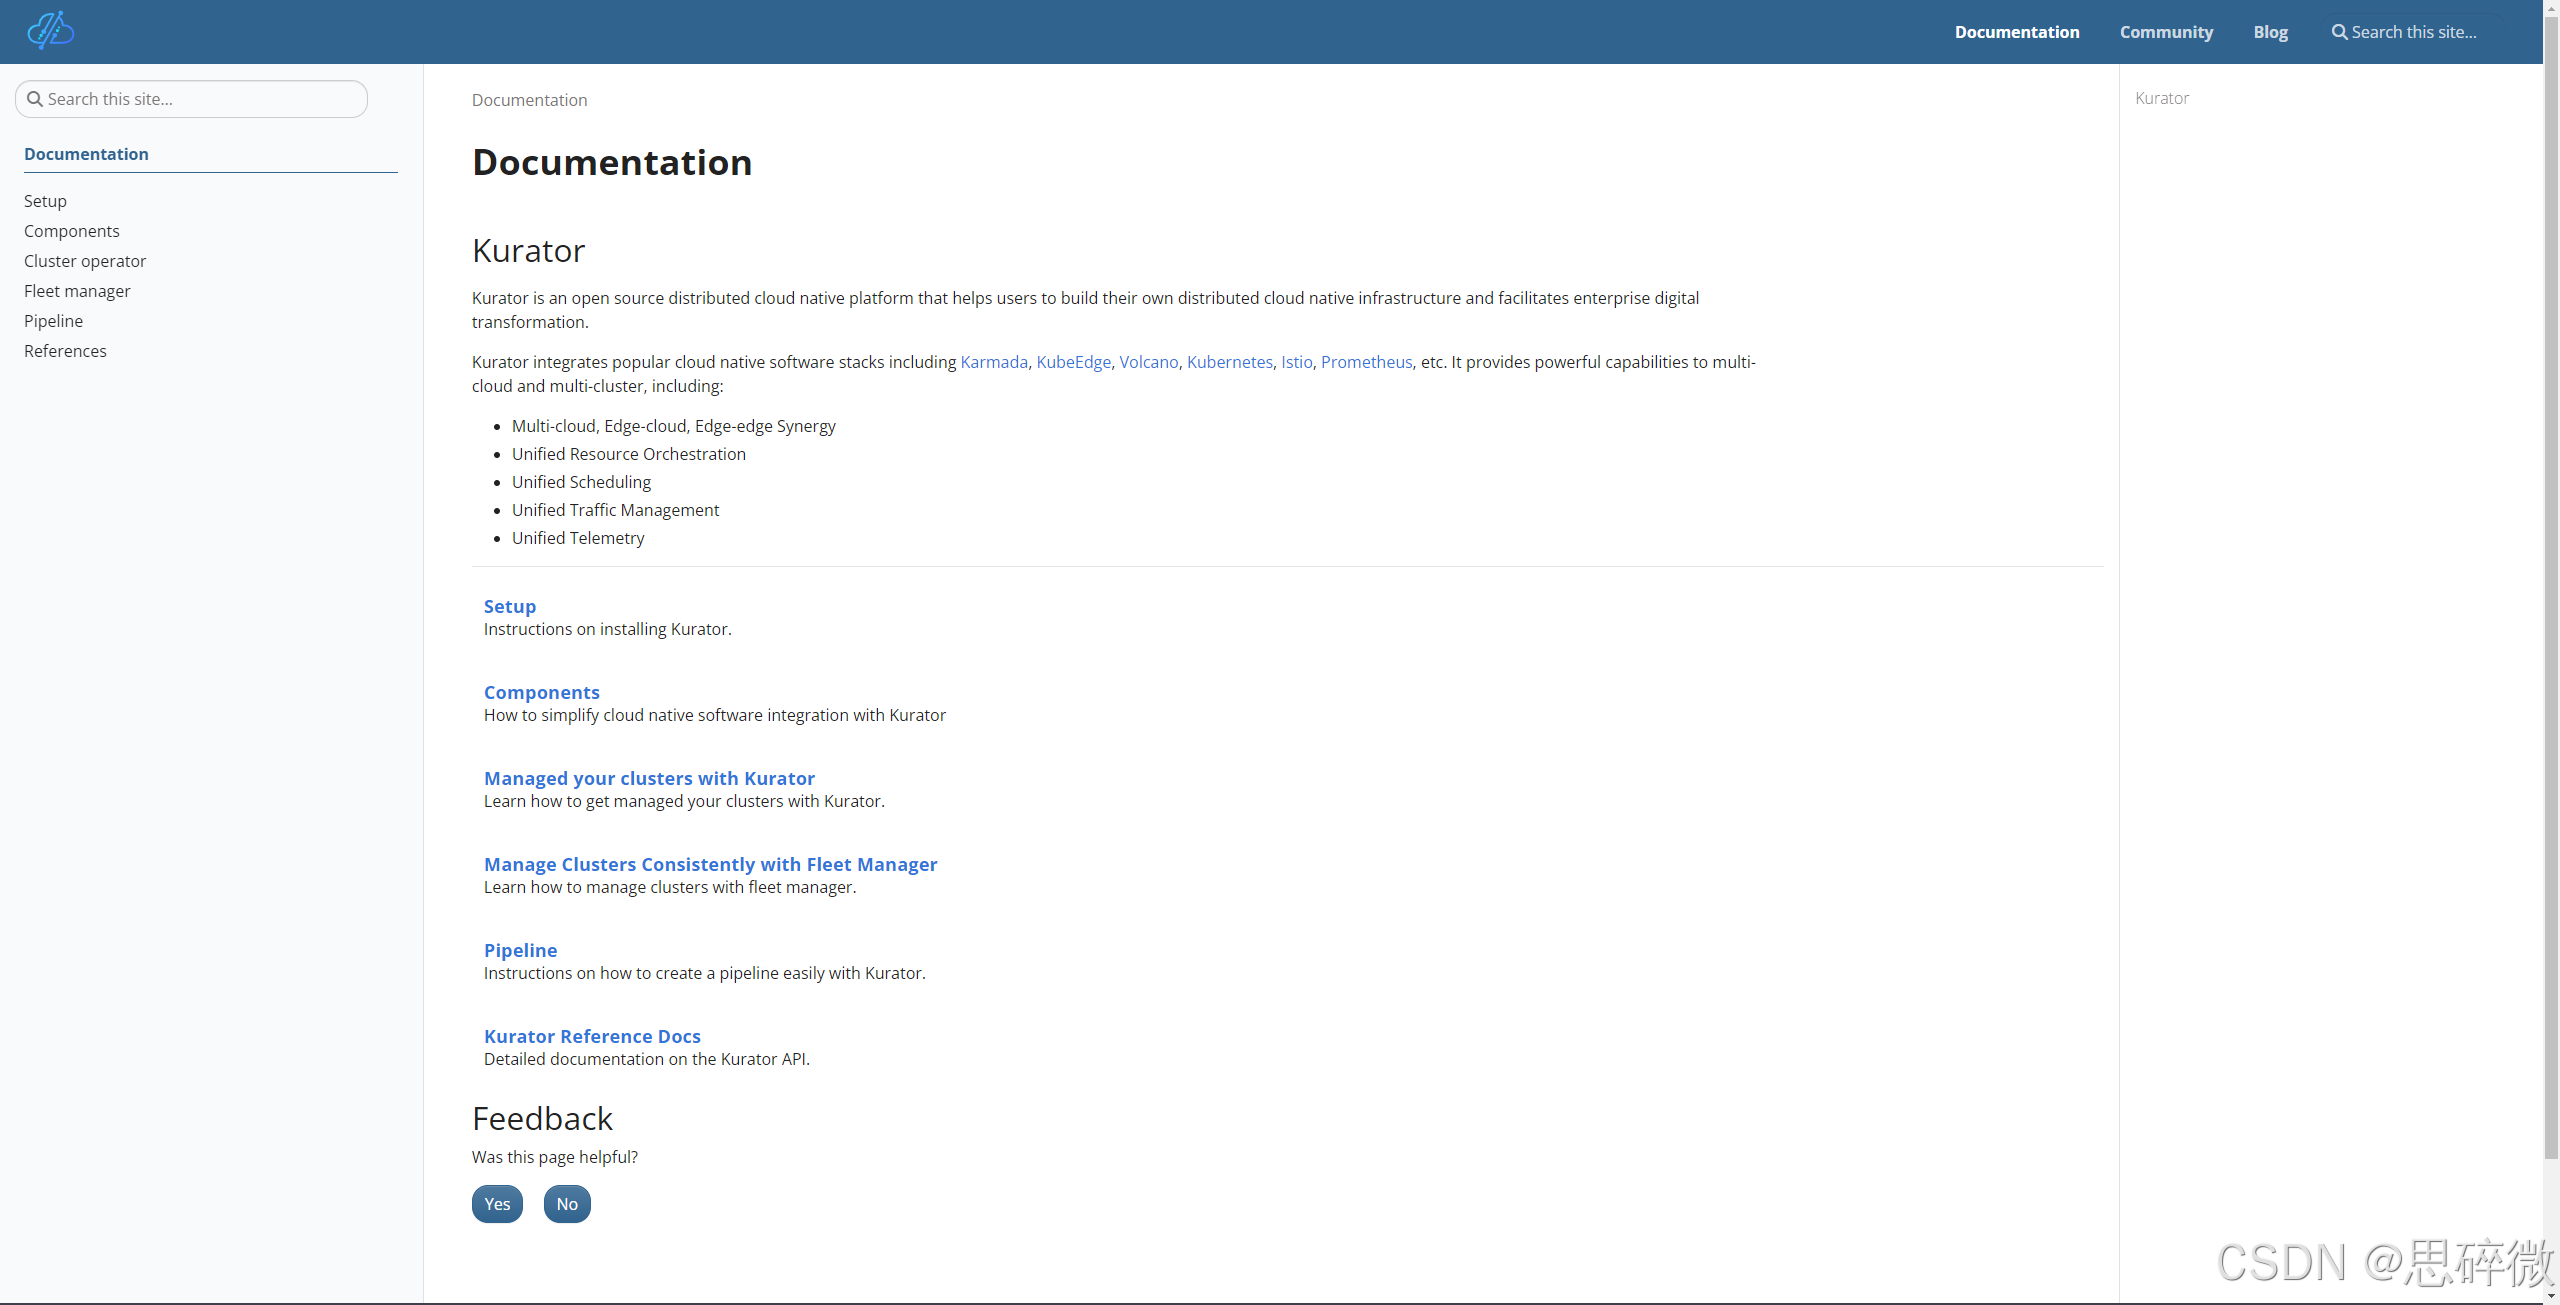Click the No feedback button

tap(567, 1204)
